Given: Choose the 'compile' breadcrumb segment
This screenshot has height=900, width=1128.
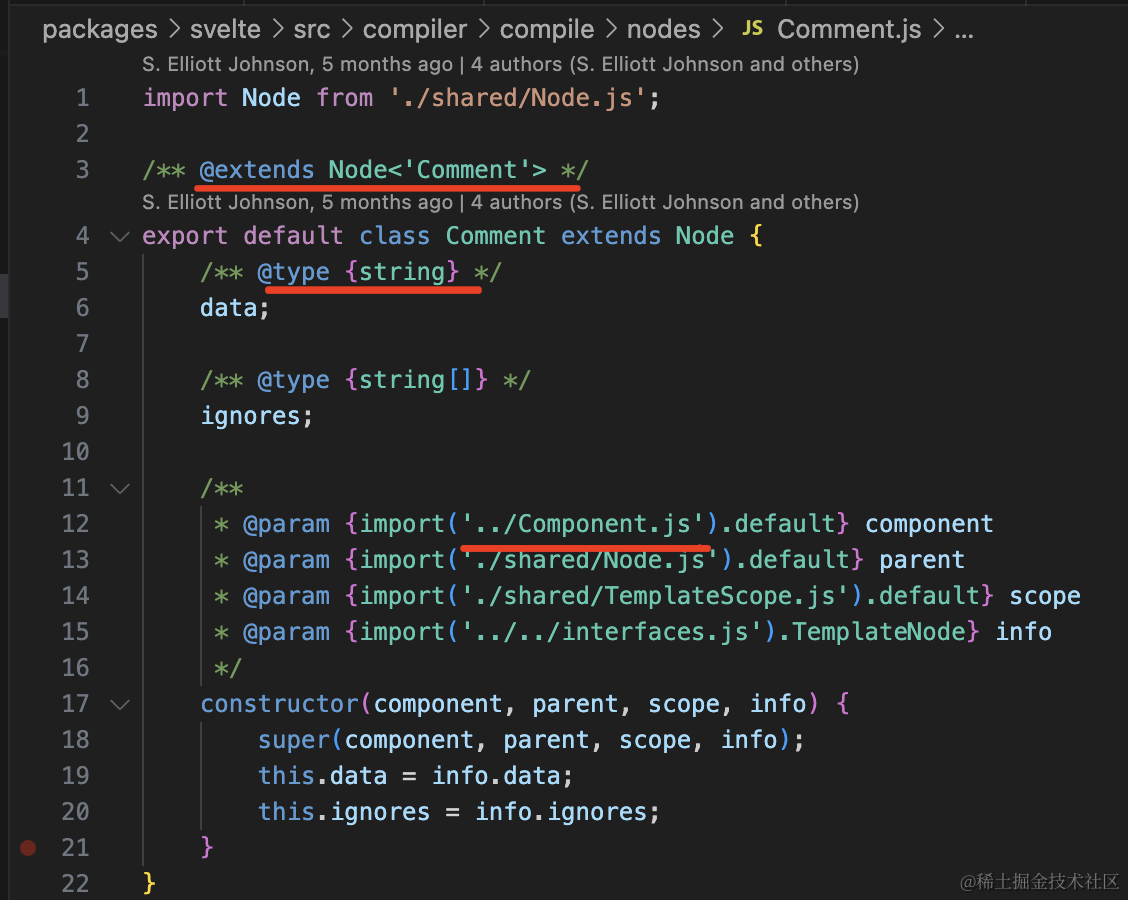Looking at the screenshot, I should (x=547, y=29).
